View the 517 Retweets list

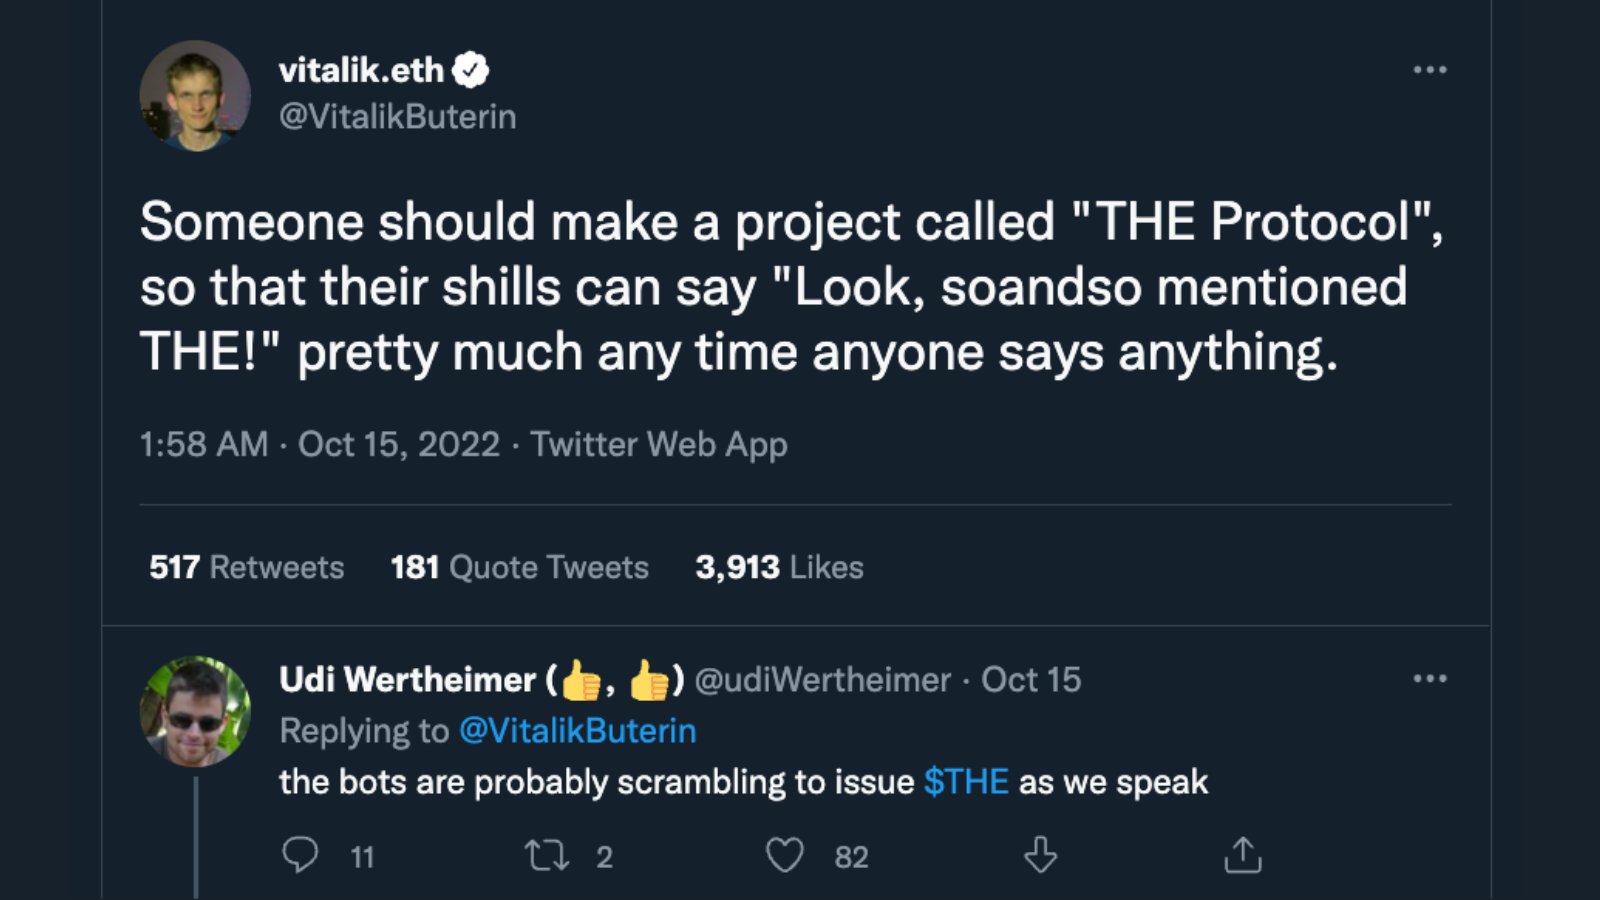[246, 567]
